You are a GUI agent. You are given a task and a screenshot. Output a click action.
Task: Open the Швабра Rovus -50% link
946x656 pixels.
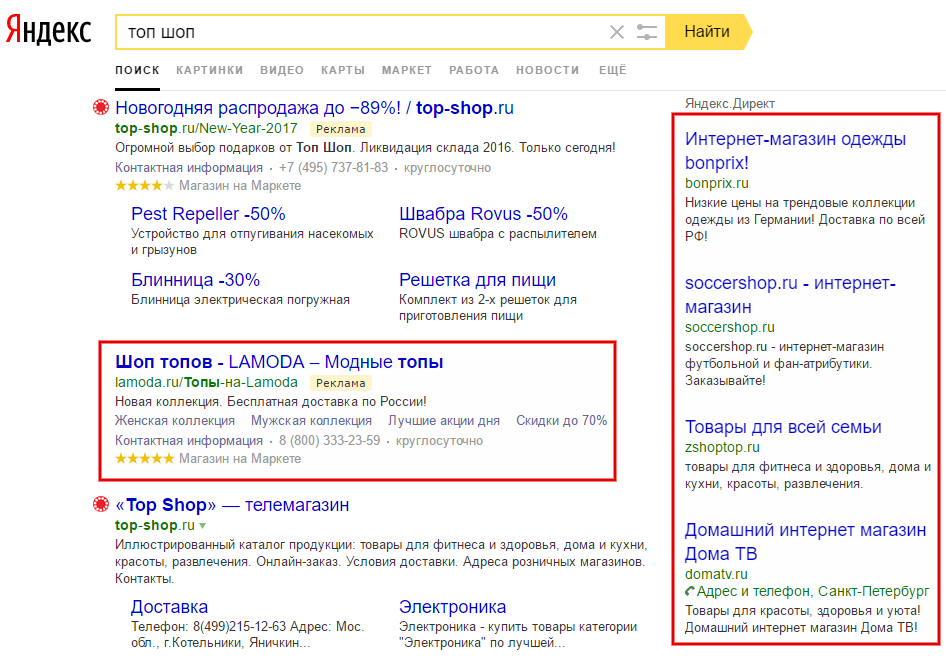(483, 214)
